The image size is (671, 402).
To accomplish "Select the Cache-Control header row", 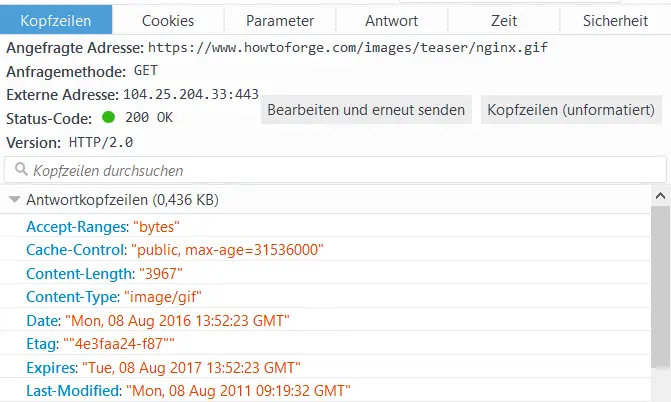I will point(325,250).
